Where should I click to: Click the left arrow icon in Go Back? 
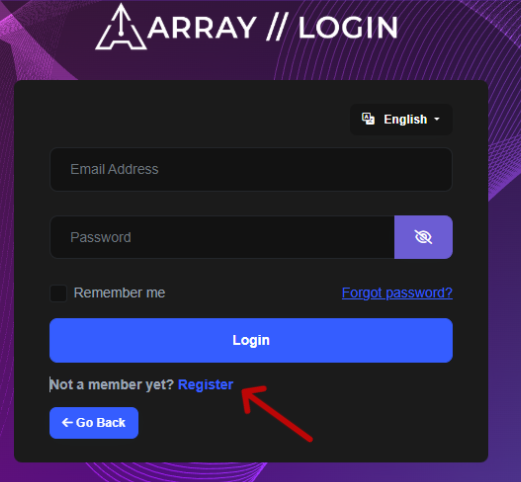point(67,423)
